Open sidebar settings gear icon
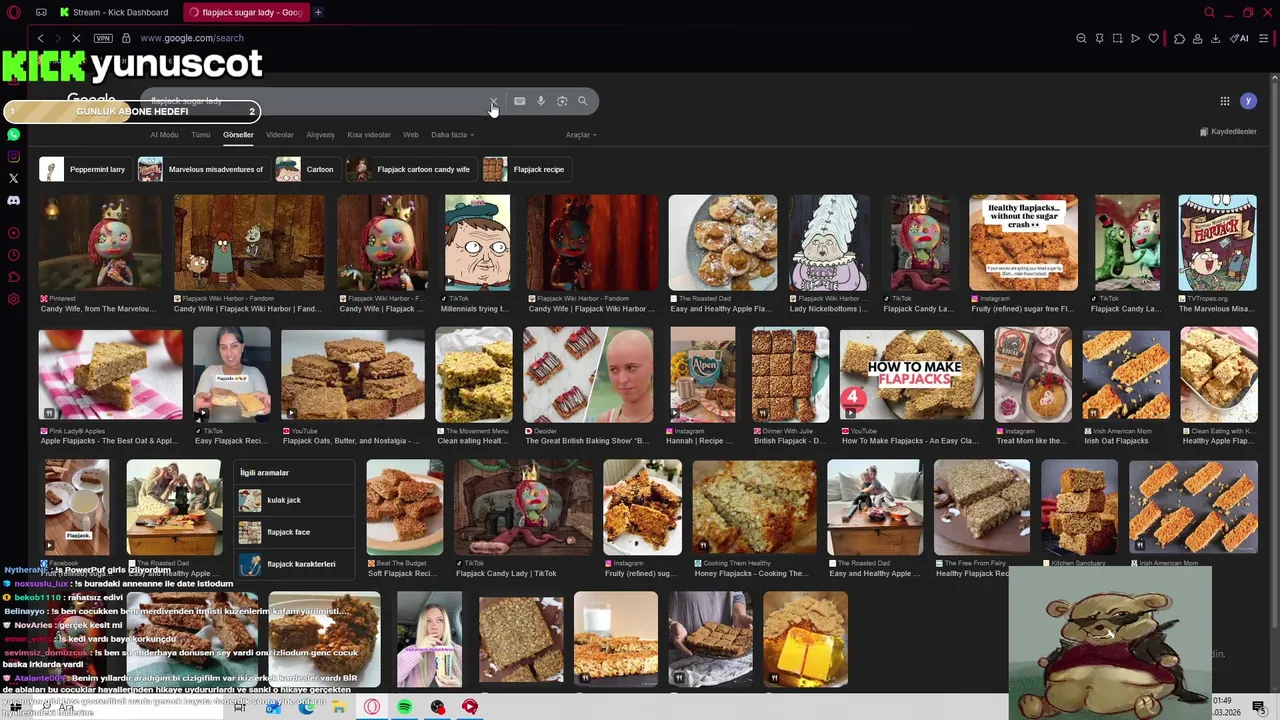1280x720 pixels. (13, 299)
